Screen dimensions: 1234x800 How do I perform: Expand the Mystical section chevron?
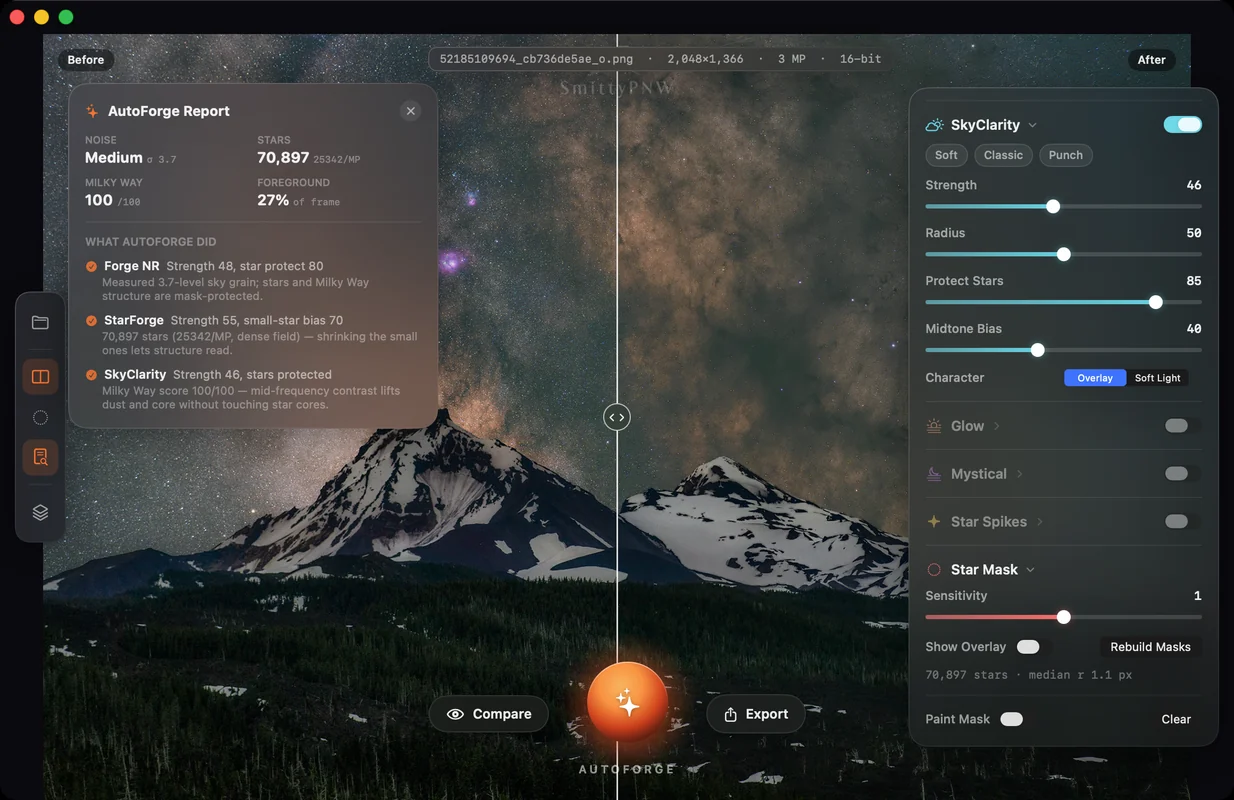tap(1019, 474)
